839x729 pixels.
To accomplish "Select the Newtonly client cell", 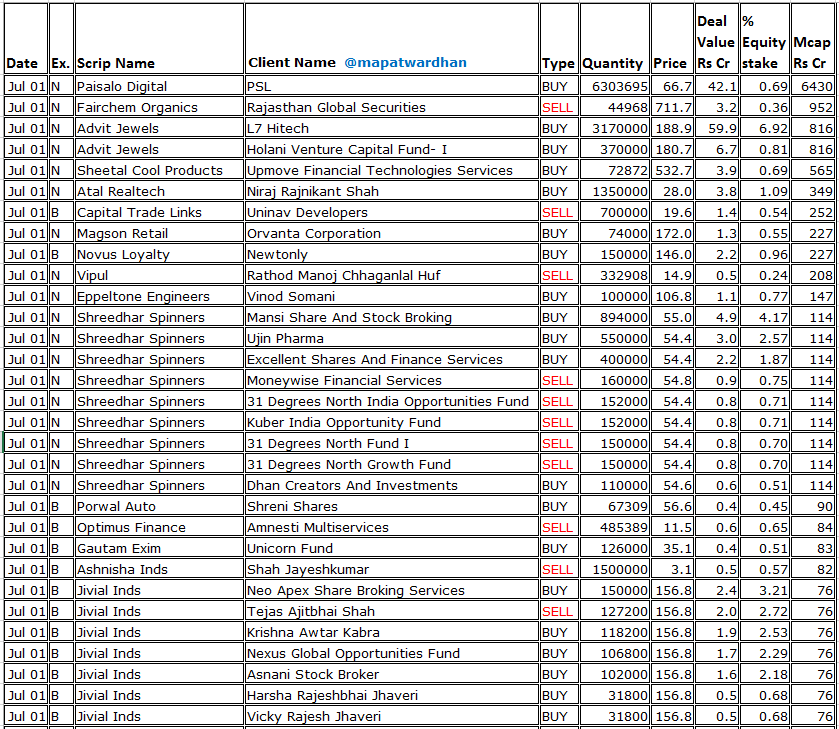I will click(x=392, y=254).
